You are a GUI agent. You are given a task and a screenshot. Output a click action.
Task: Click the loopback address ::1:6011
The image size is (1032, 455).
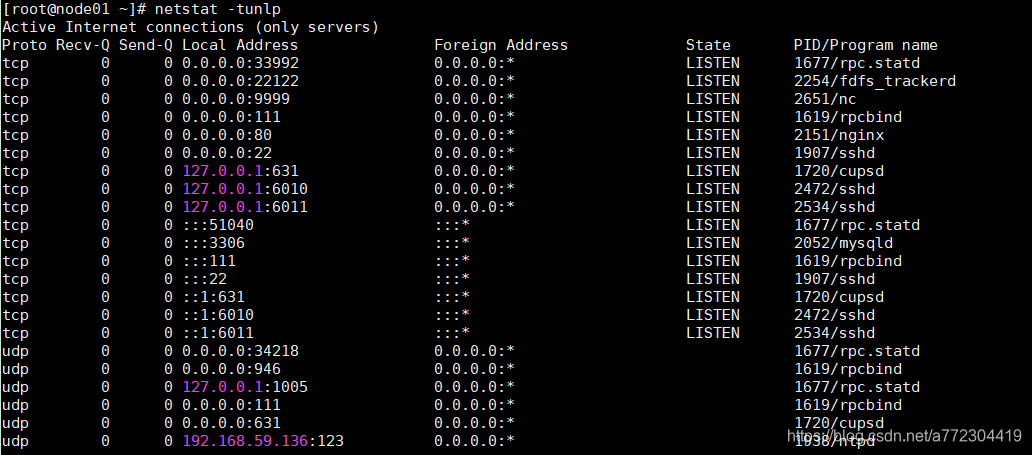pos(218,333)
